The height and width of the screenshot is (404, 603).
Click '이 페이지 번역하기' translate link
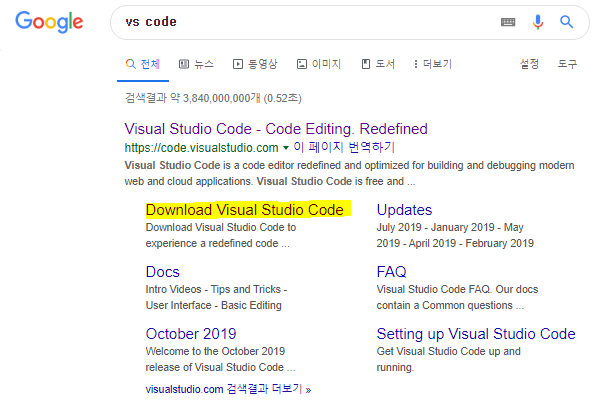(344, 147)
